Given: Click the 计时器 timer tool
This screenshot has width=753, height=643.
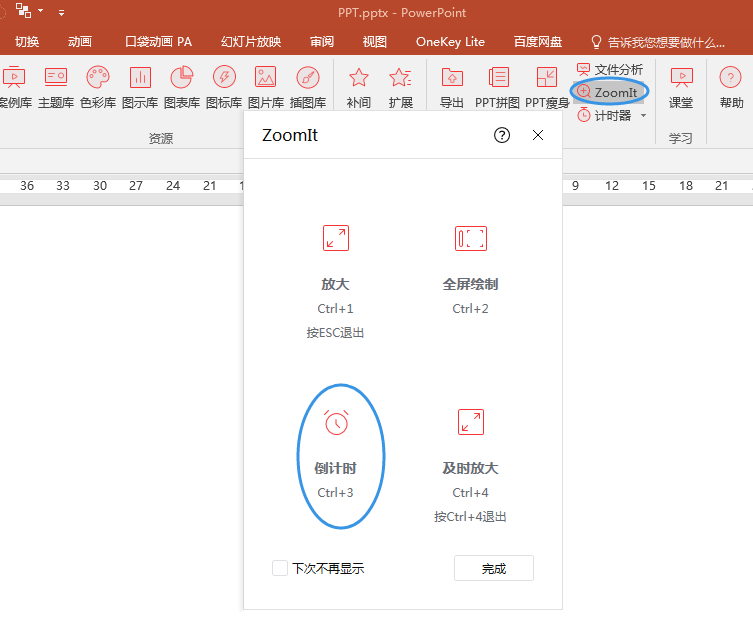Looking at the screenshot, I should tap(604, 115).
